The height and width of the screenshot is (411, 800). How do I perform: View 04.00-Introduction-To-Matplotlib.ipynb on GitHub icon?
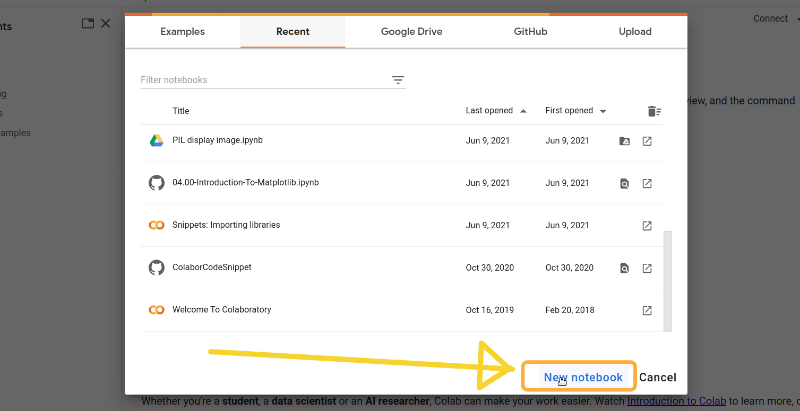(624, 184)
